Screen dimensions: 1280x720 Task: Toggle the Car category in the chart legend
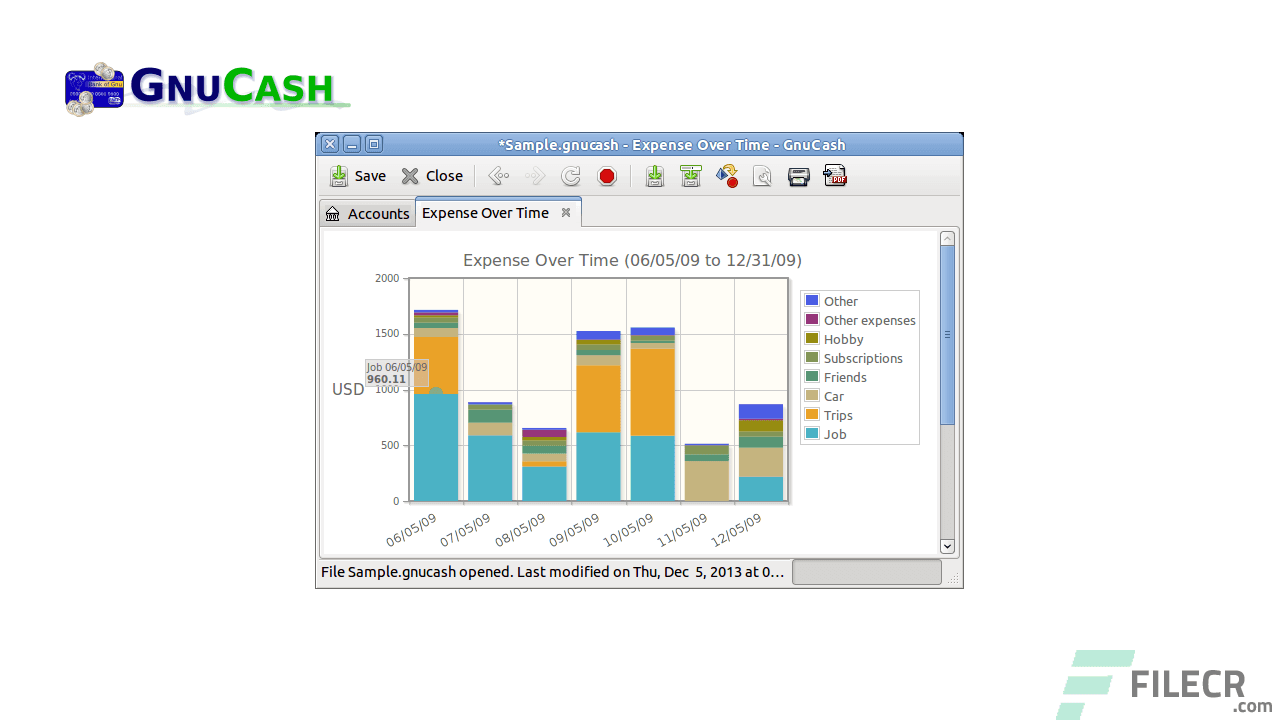click(x=835, y=396)
